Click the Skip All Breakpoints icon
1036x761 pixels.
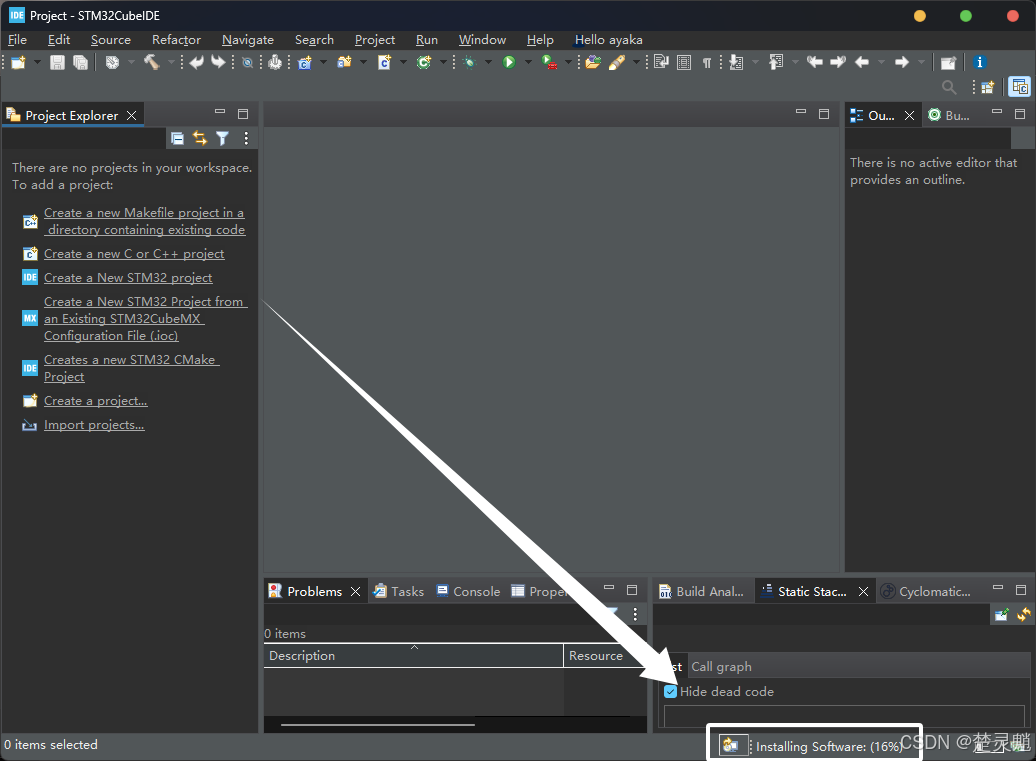pos(248,63)
